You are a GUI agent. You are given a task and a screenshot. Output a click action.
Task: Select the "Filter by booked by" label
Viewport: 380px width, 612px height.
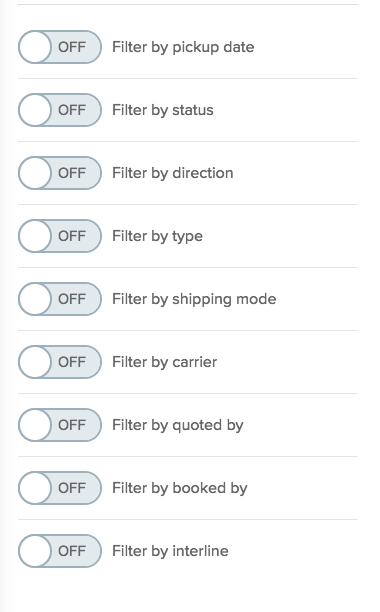coord(179,488)
